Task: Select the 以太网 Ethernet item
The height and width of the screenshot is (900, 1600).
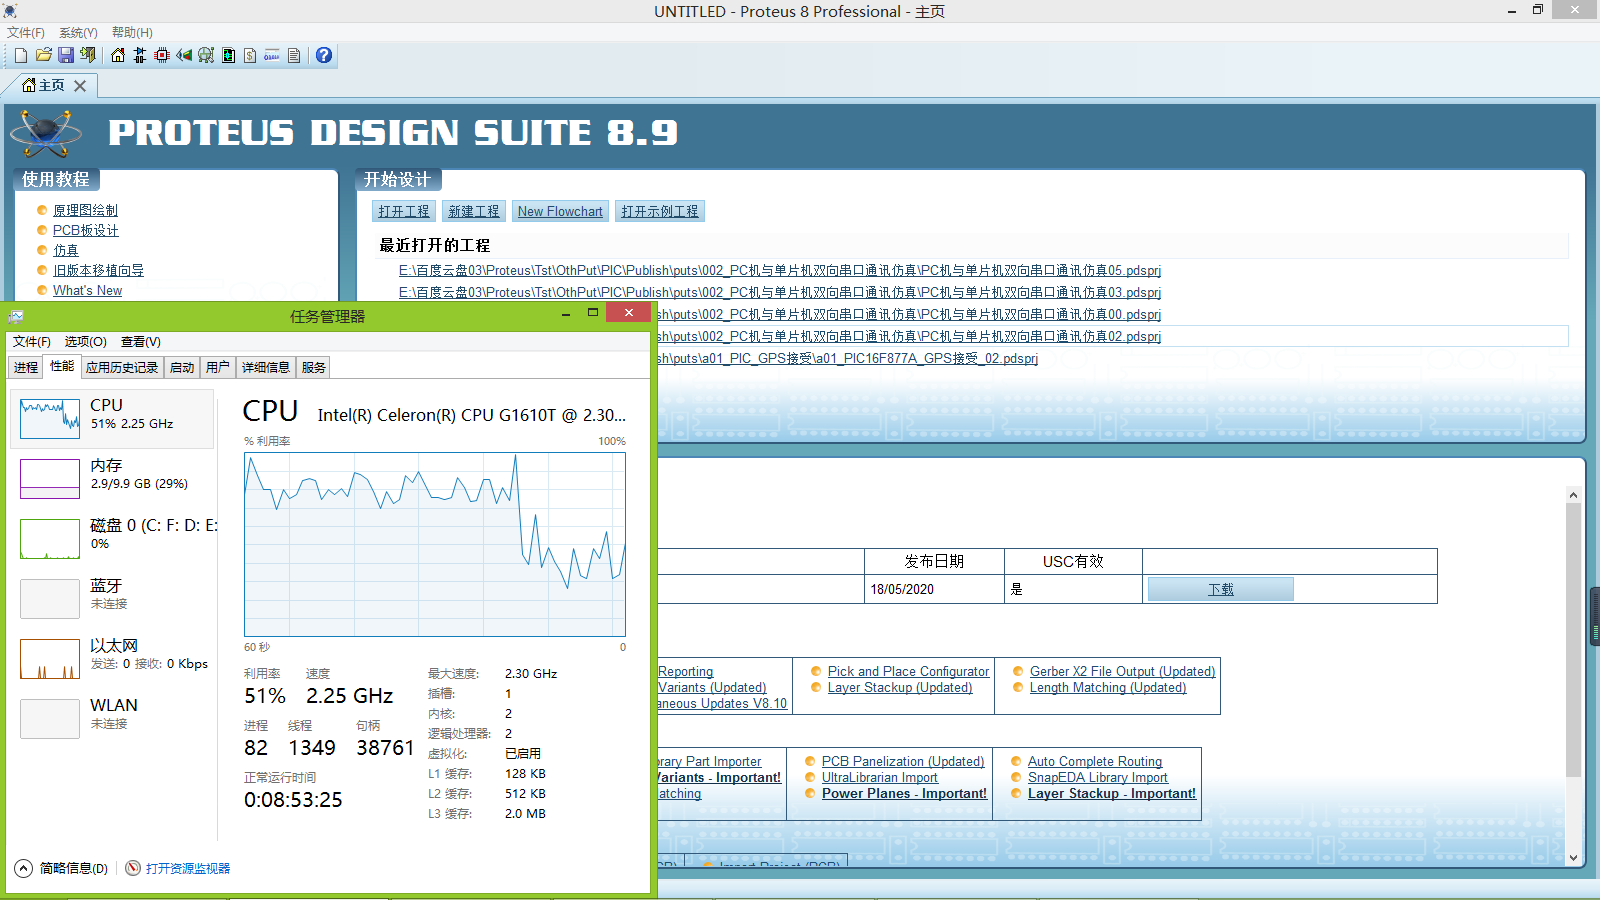Action: tap(113, 658)
